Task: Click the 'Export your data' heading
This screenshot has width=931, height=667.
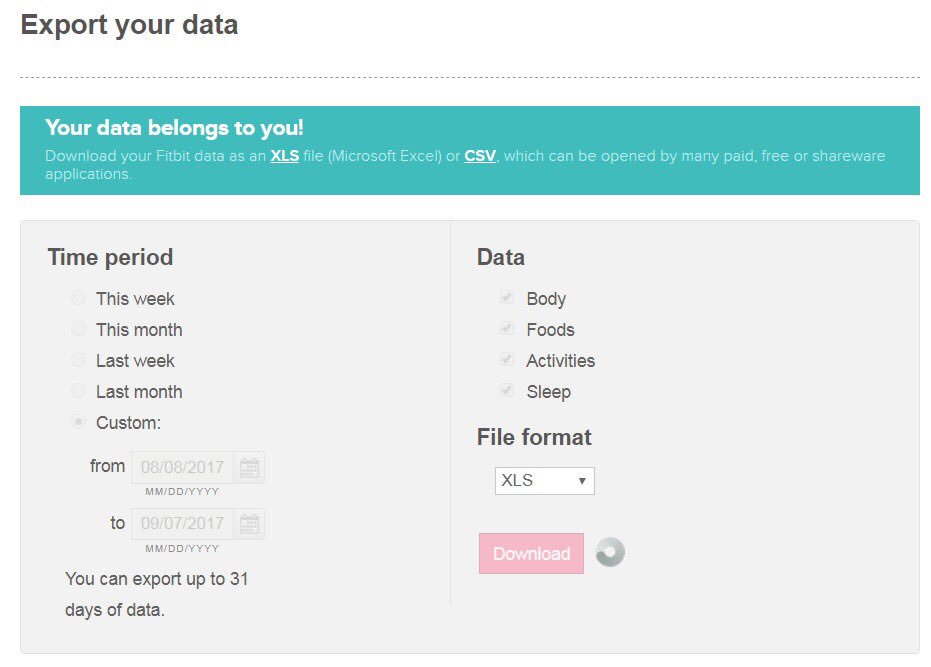Action: [129, 25]
